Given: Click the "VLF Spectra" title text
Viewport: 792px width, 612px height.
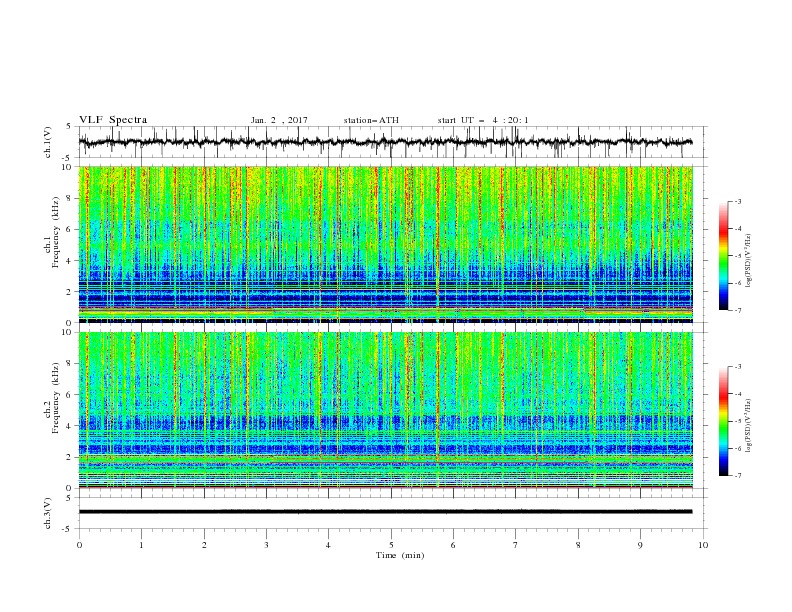Looking at the screenshot, I should pos(113,120).
